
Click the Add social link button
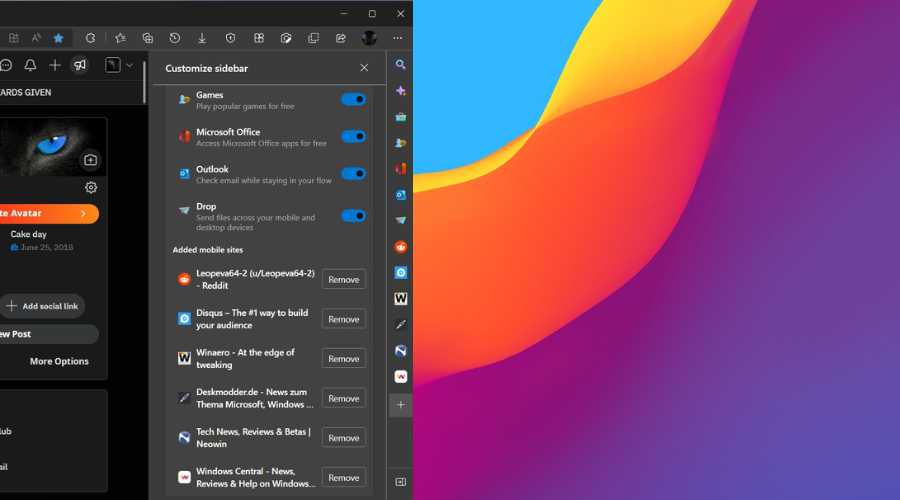(42, 306)
